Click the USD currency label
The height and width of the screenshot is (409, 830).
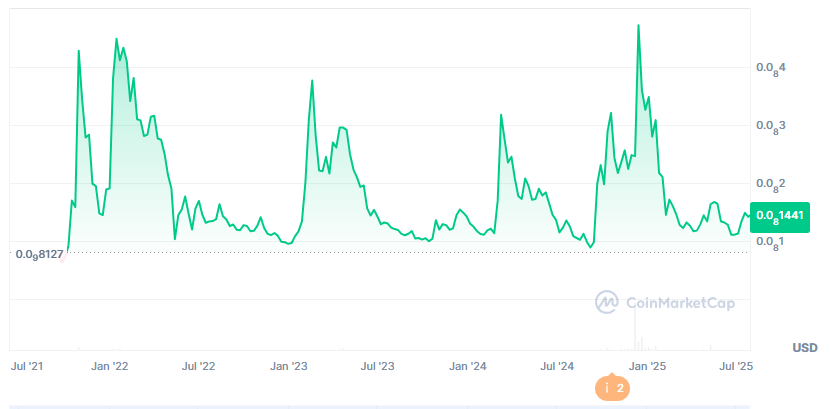pyautogui.click(x=805, y=348)
